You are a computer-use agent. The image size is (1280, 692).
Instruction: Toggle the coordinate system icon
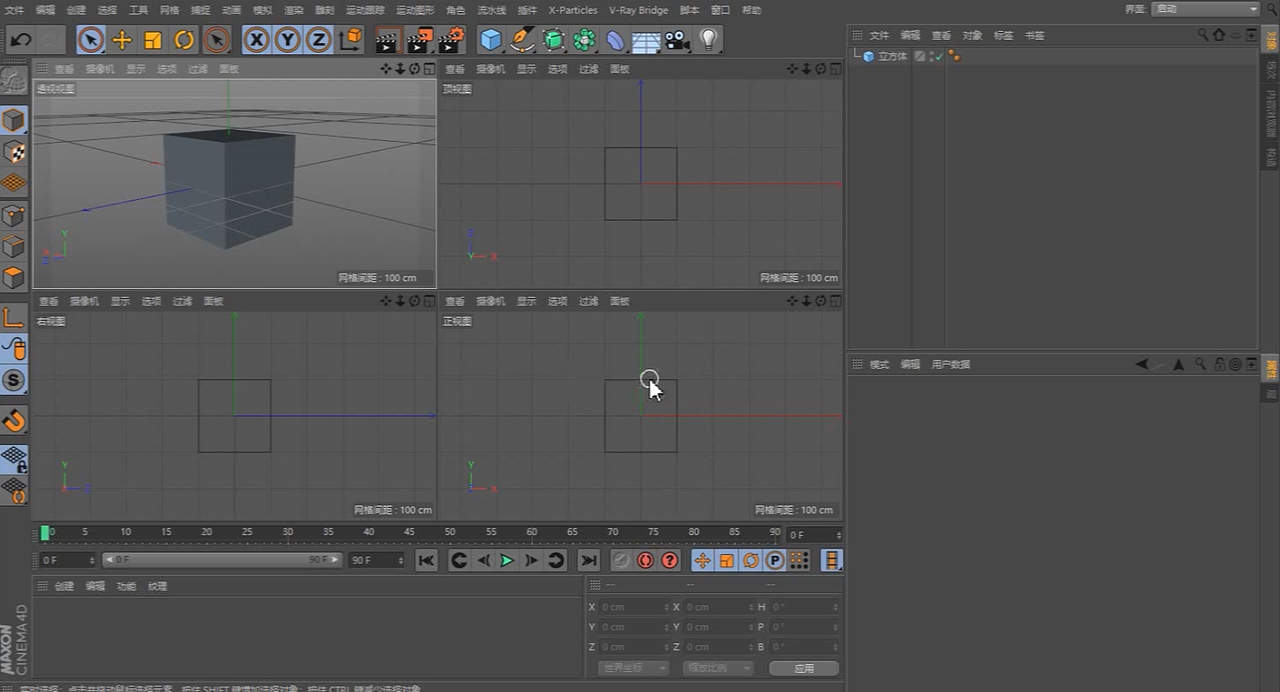351,40
